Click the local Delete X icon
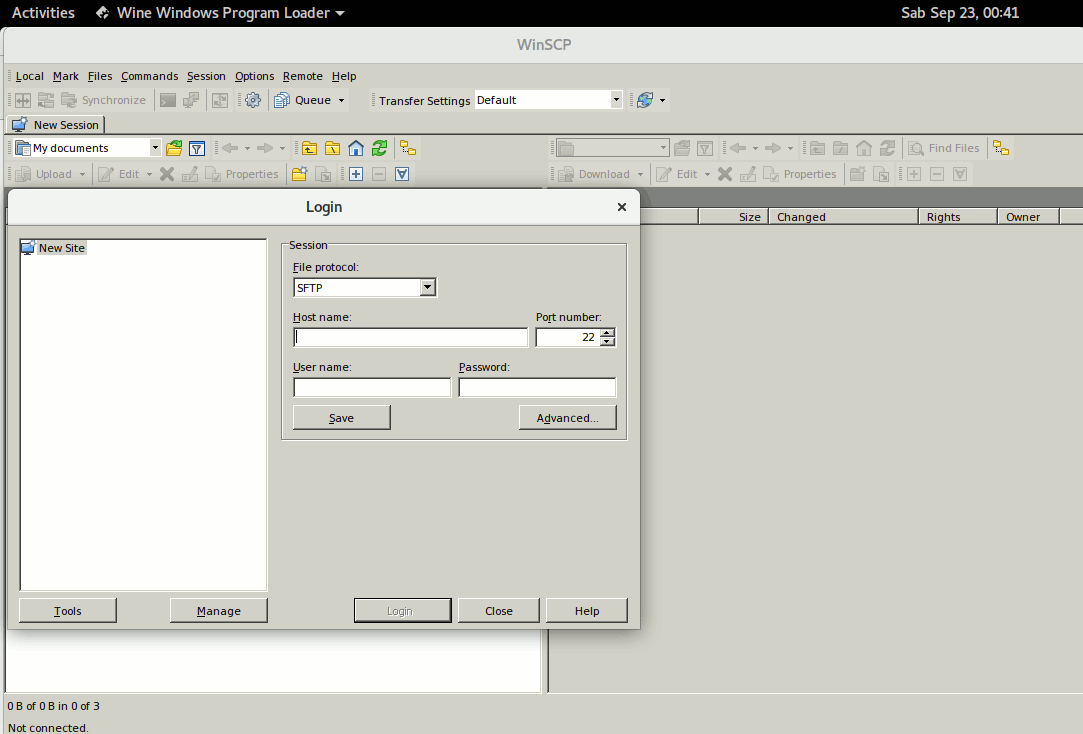 click(166, 174)
